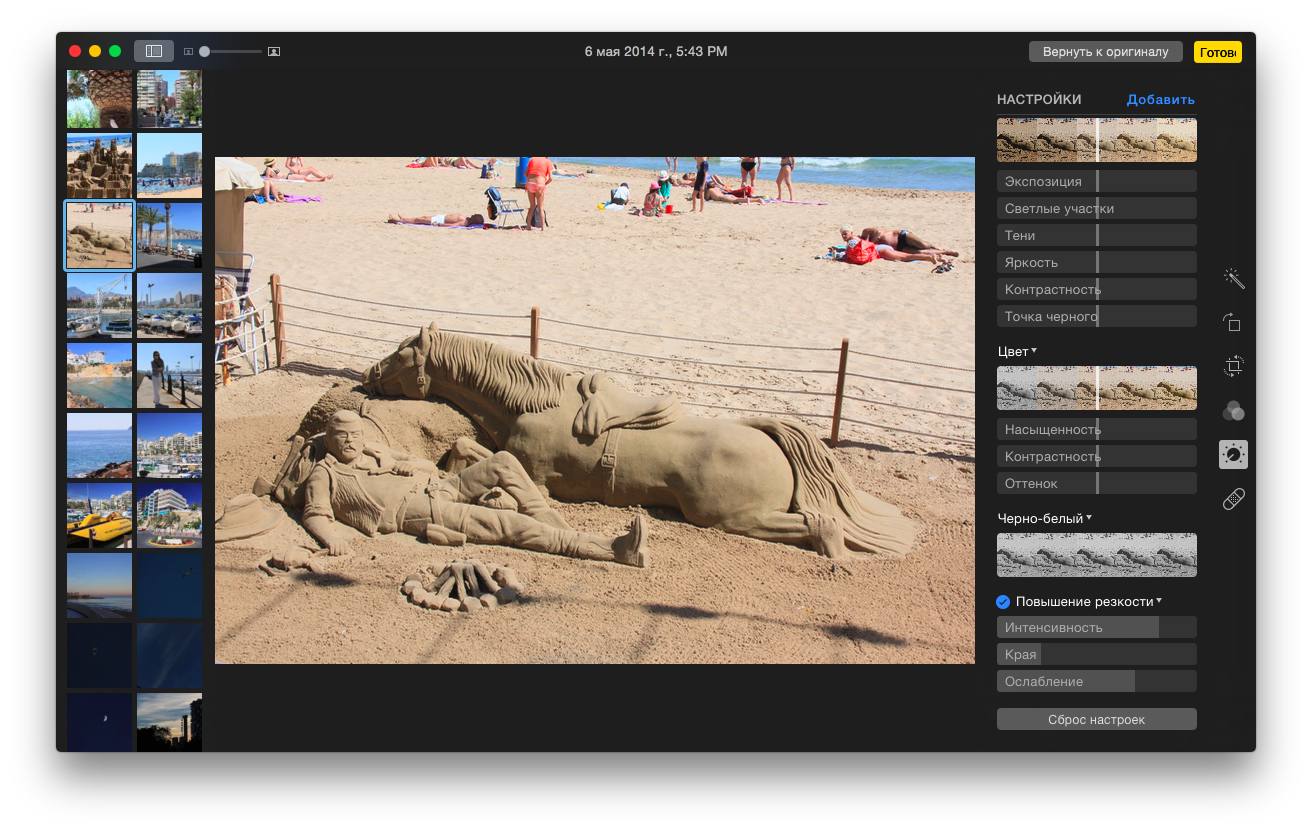
Task: Select the Adjust dial tool
Action: coord(1233,455)
